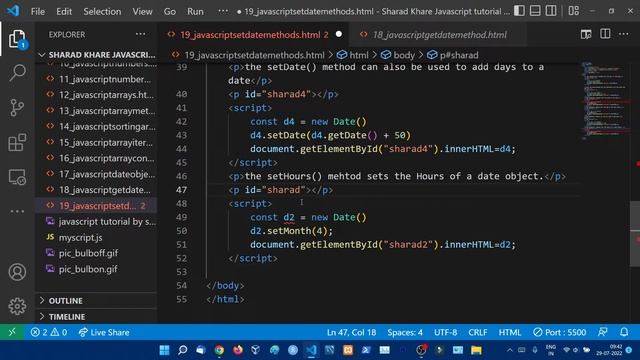The height and width of the screenshot is (360, 640).
Task: Open pic_bulbon.gif in the explorer
Action: 96,269
